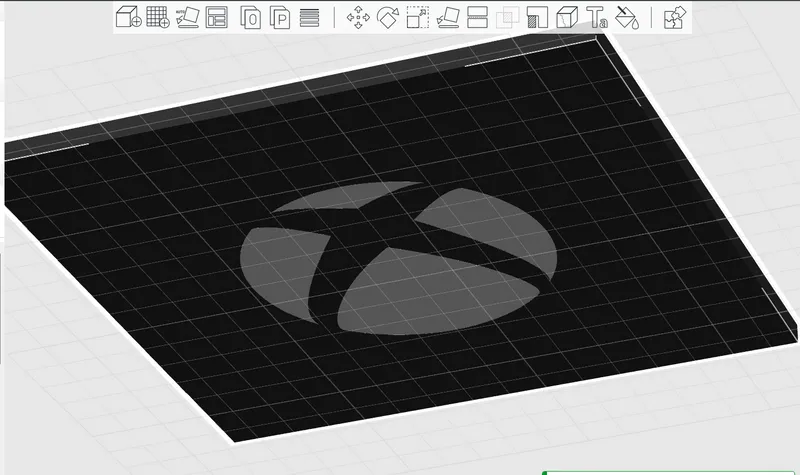Activate the Cut tool
Viewport: 800px width, 475px height.
478,17
